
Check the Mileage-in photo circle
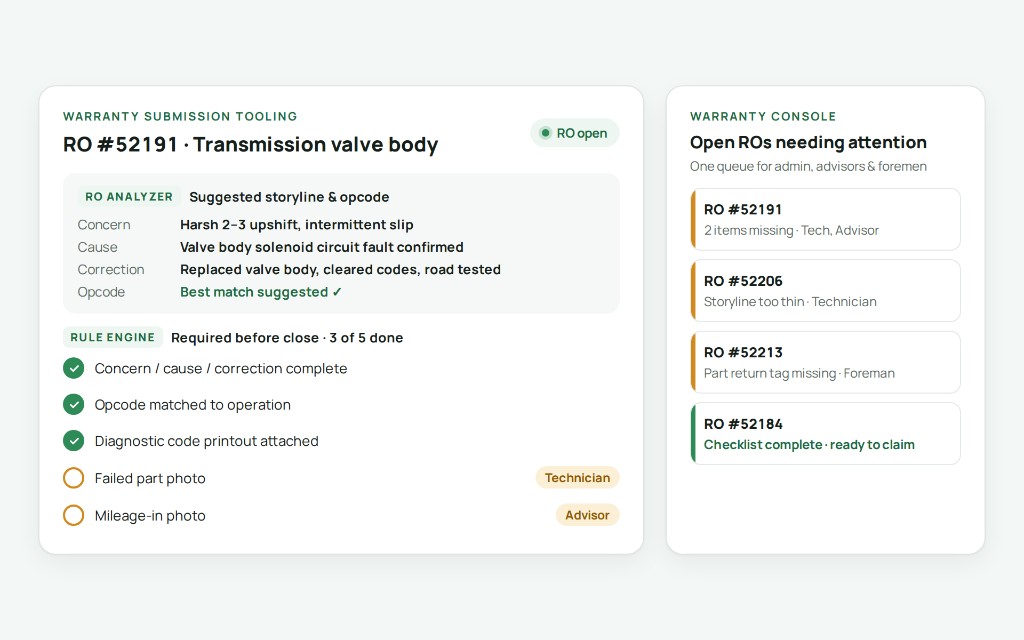point(74,515)
